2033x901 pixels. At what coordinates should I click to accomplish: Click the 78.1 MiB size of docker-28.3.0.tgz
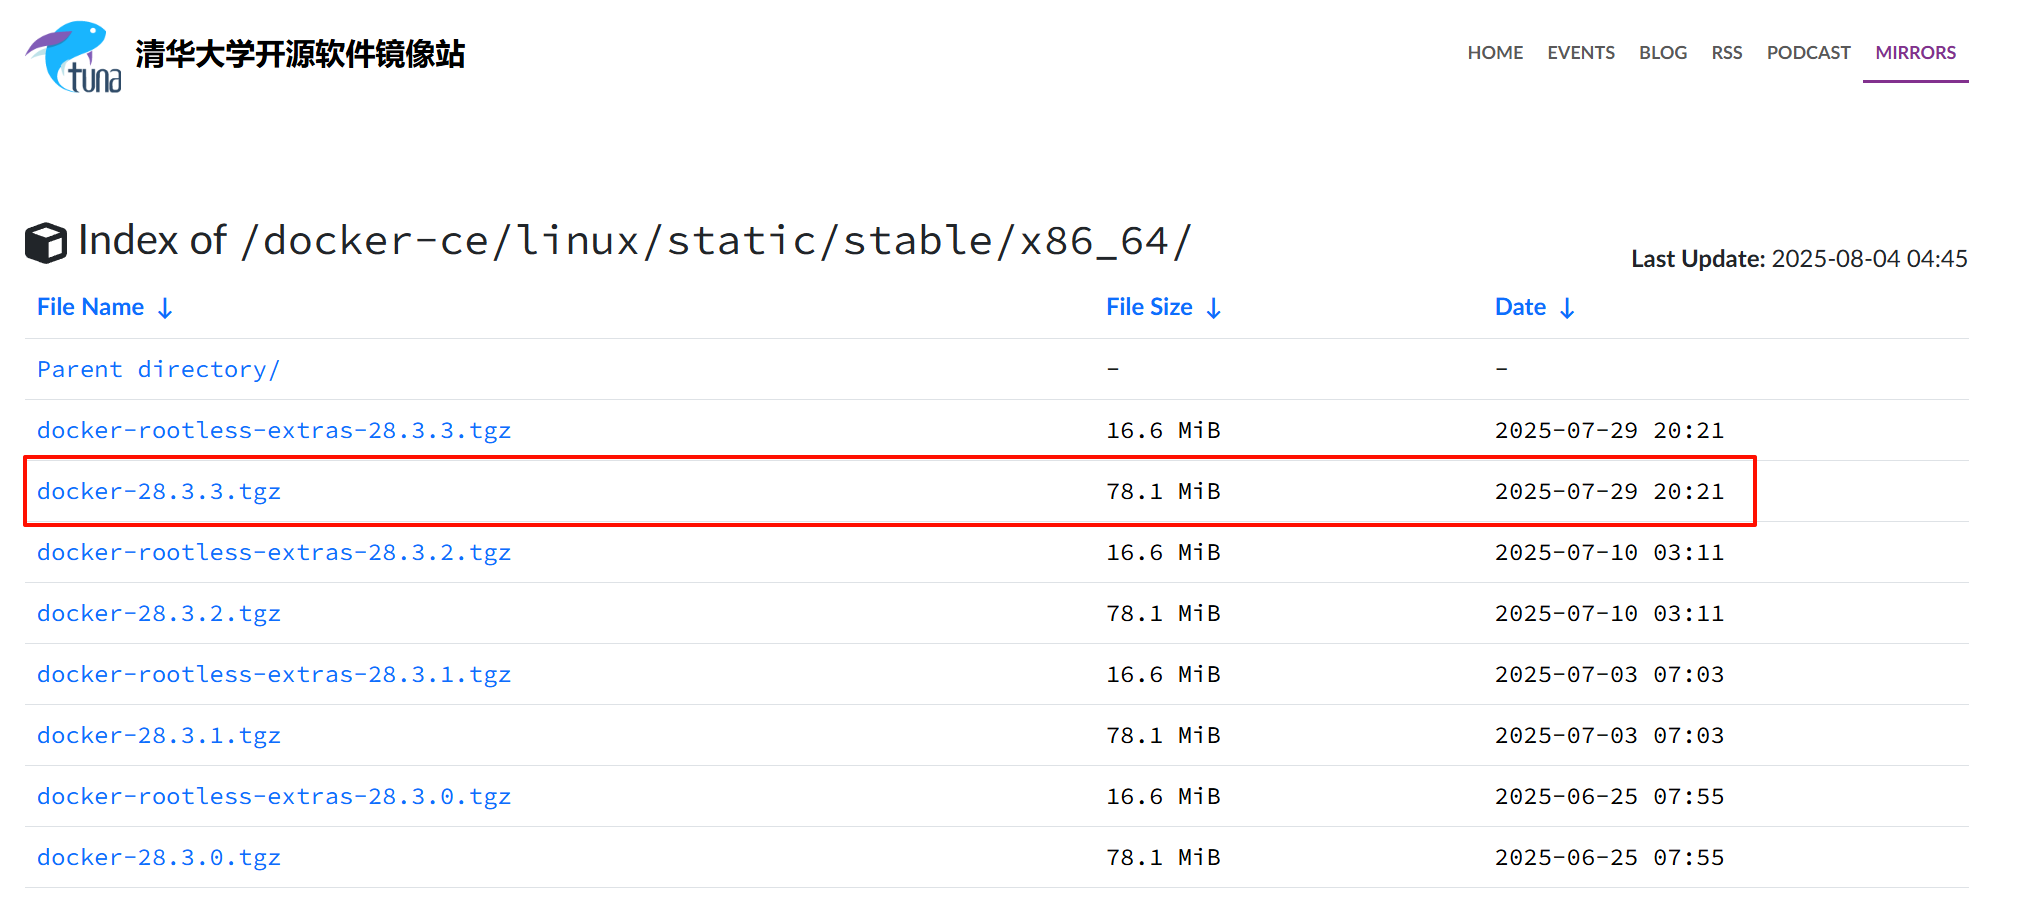coord(1163,858)
